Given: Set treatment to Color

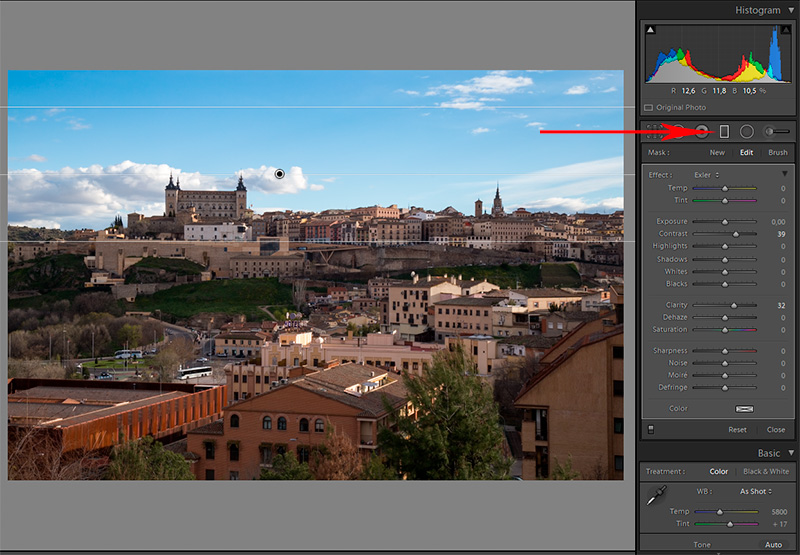Looking at the screenshot, I should point(718,471).
